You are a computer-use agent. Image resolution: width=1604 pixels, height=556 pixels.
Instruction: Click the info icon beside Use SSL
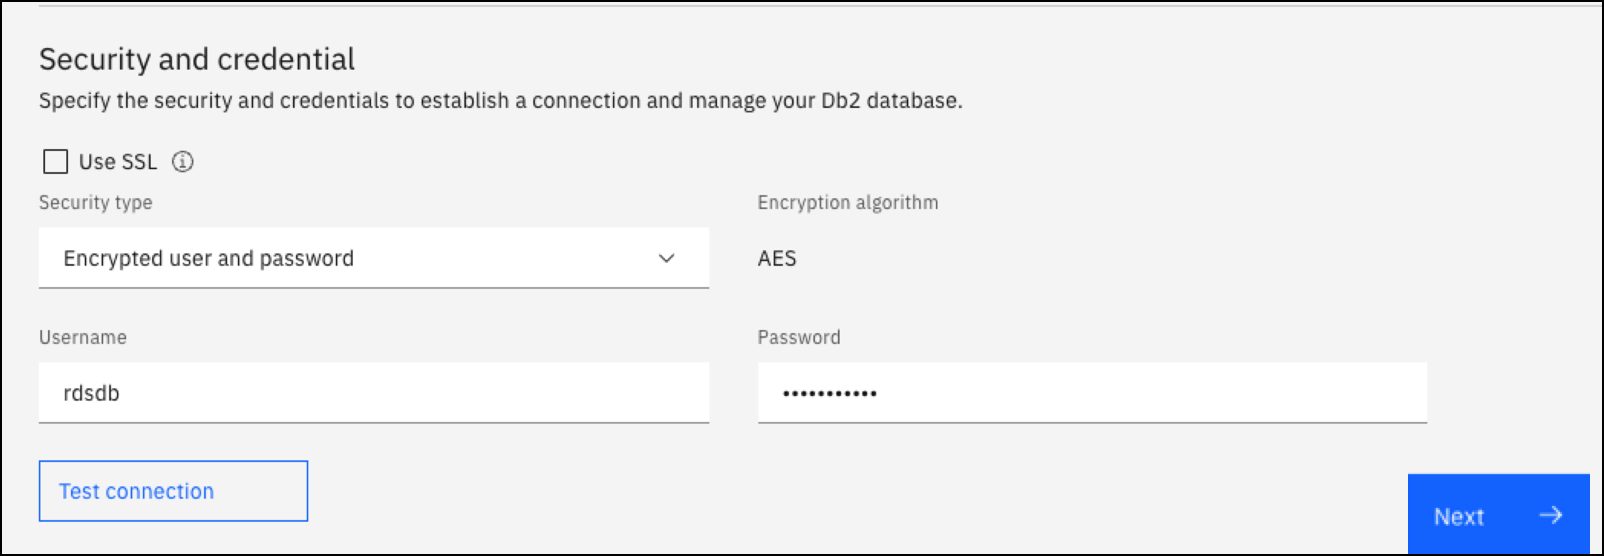(182, 162)
